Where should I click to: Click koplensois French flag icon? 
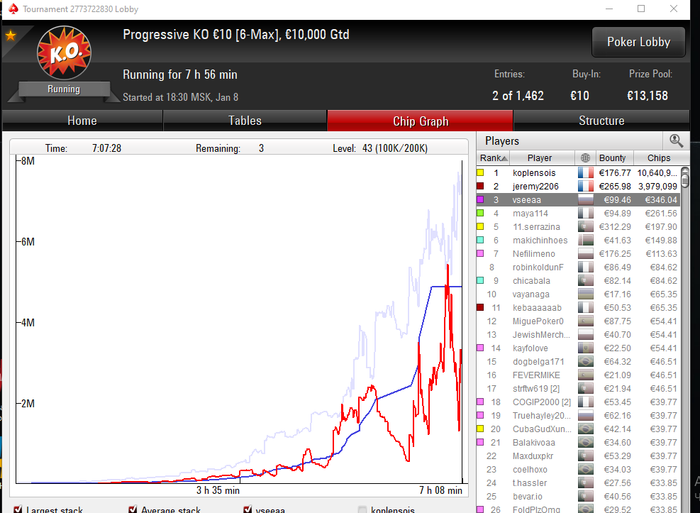click(585, 173)
